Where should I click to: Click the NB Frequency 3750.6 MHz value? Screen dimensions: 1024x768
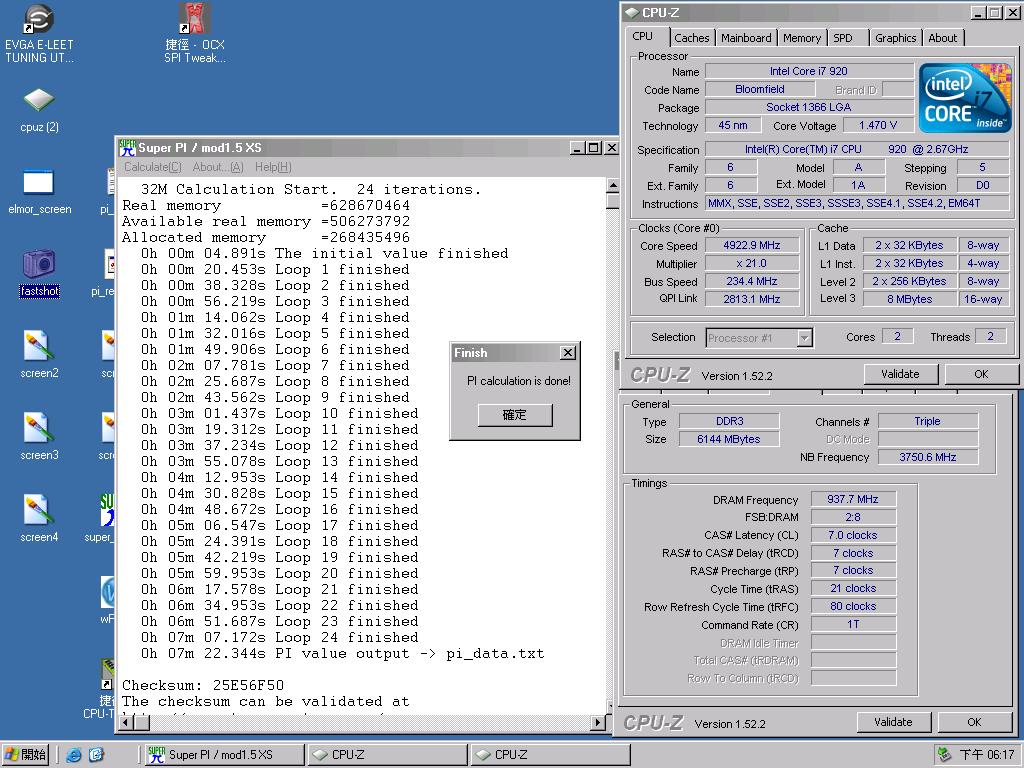point(928,457)
